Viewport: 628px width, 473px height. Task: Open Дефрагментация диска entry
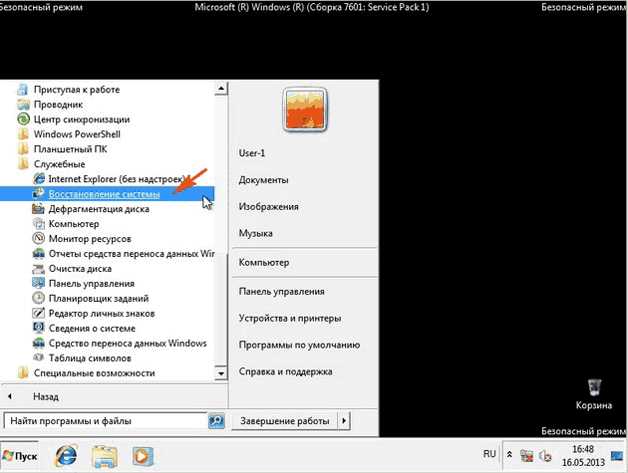pyautogui.click(x=99, y=209)
